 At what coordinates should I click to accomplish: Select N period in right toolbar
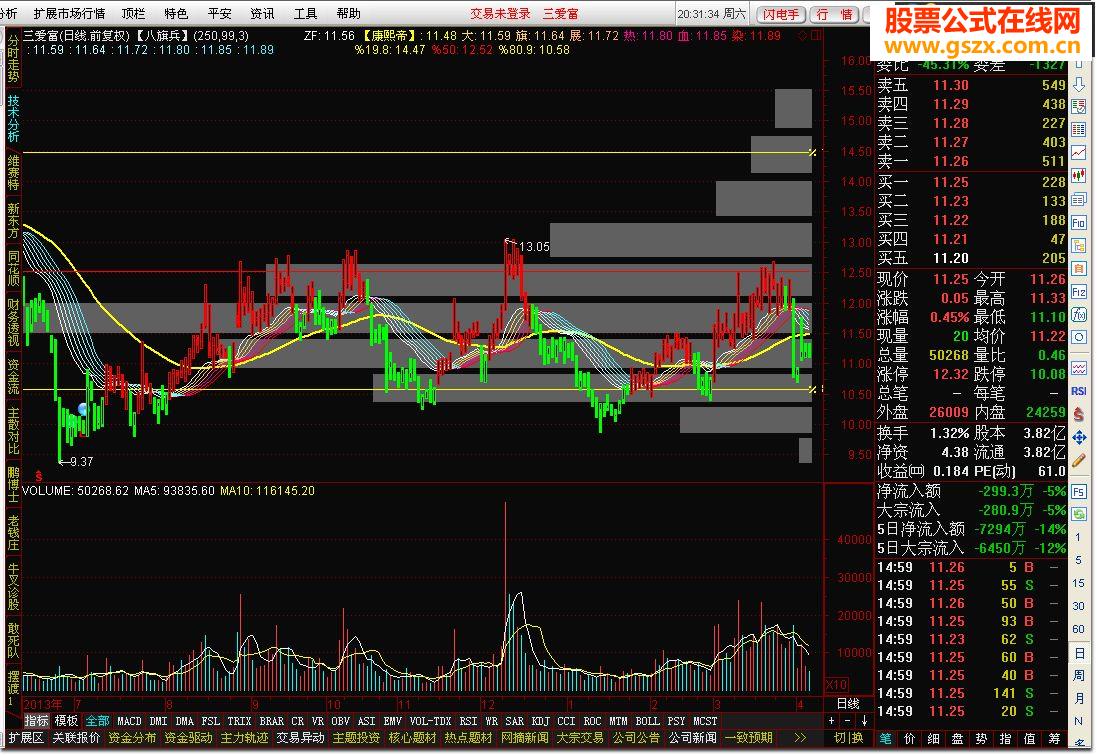click(1079, 721)
